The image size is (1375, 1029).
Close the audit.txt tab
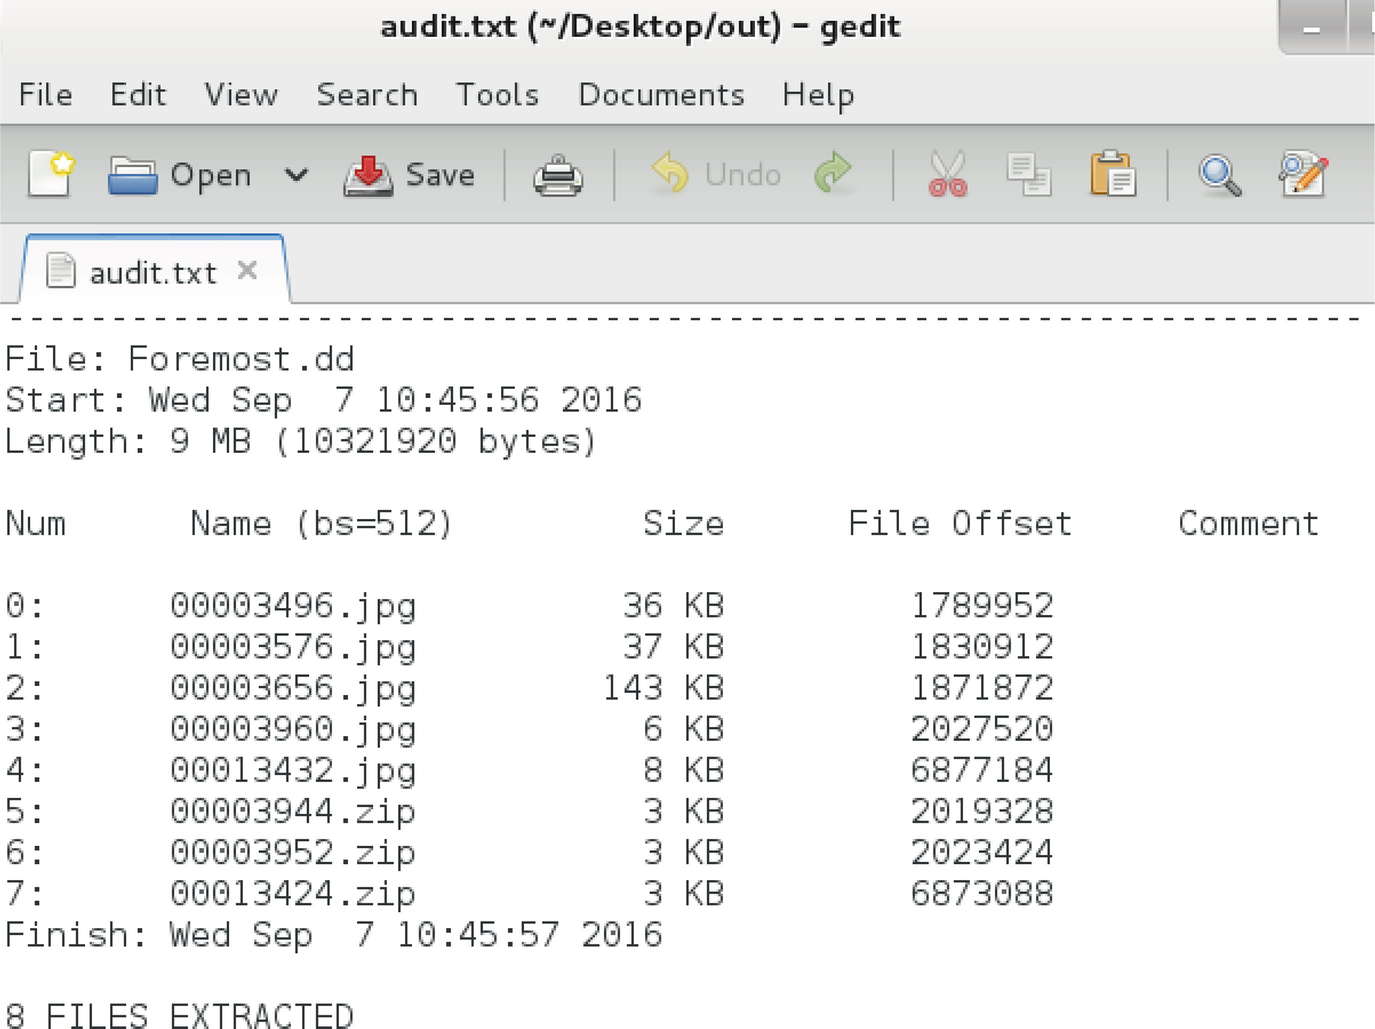tap(248, 270)
